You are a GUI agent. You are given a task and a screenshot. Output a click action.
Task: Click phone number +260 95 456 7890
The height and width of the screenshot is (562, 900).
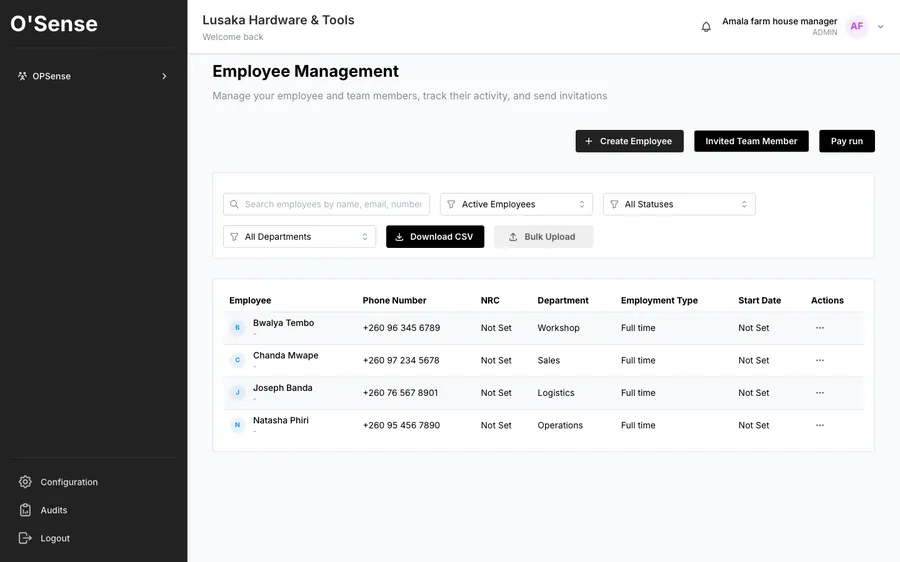(x=401, y=425)
